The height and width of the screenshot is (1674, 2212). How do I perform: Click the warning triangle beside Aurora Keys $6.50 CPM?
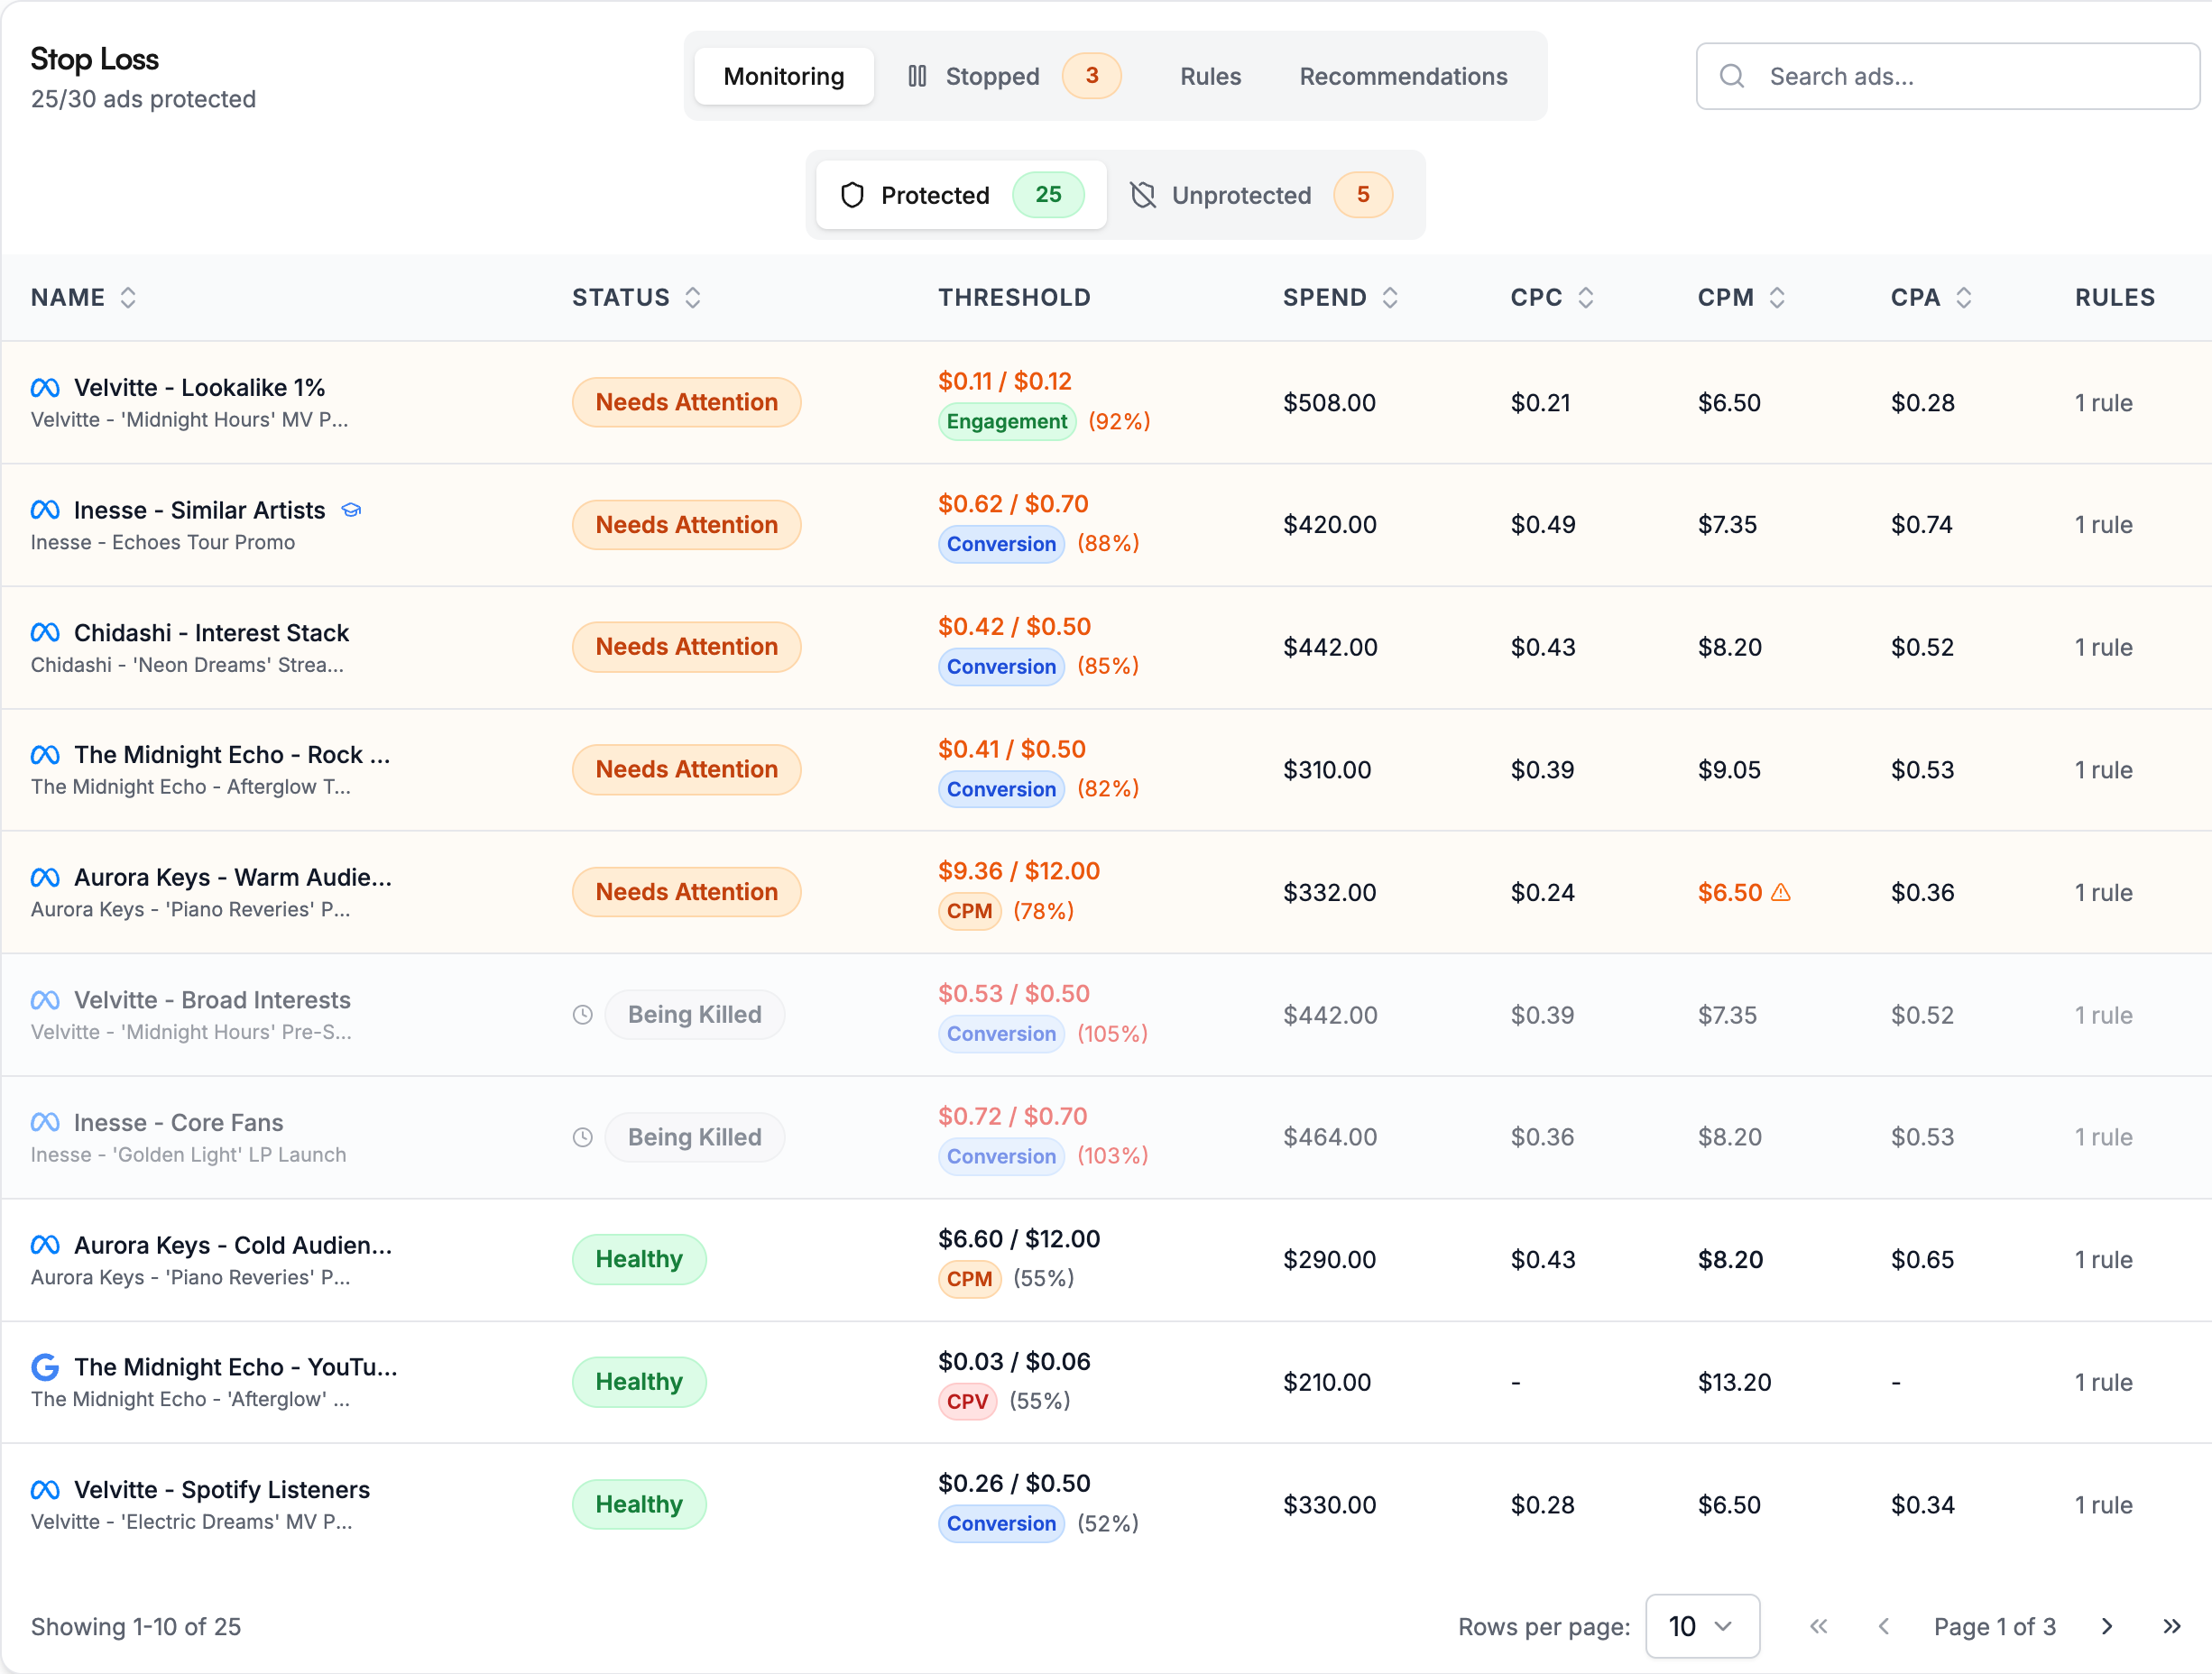click(x=1781, y=892)
